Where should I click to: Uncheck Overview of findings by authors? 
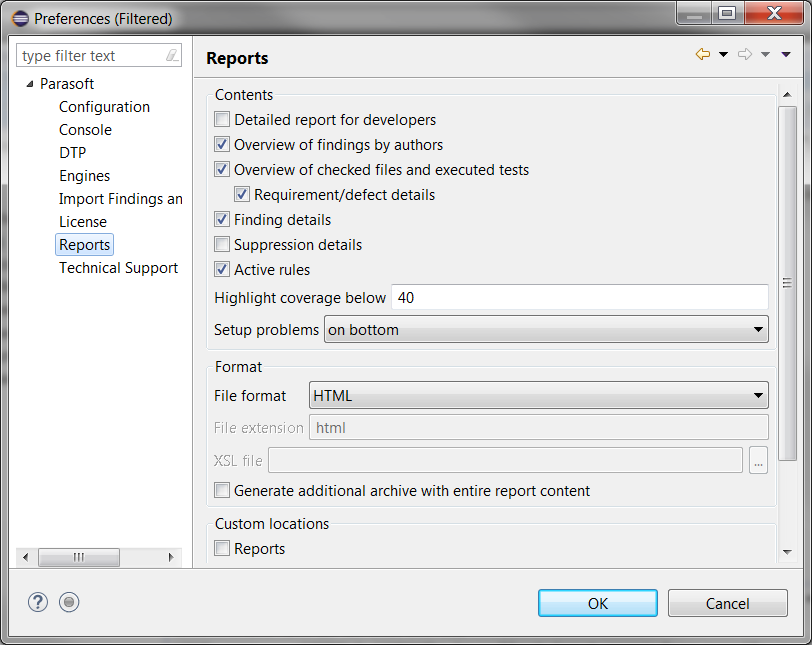(x=222, y=144)
